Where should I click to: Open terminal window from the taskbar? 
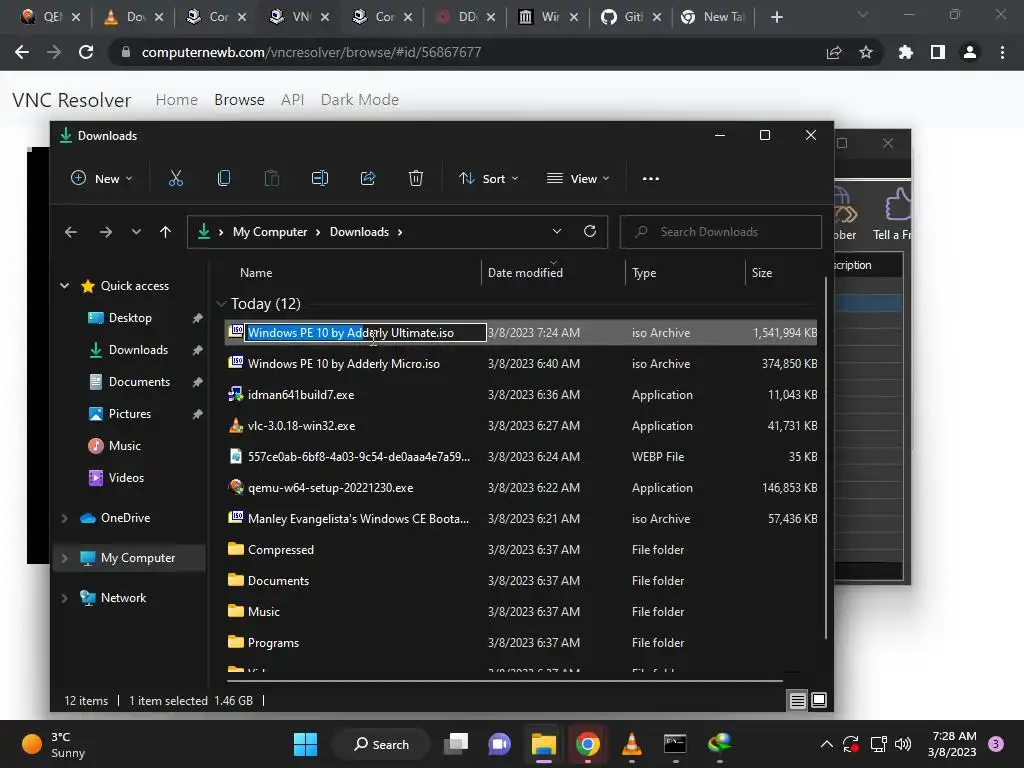pyautogui.click(x=675, y=744)
